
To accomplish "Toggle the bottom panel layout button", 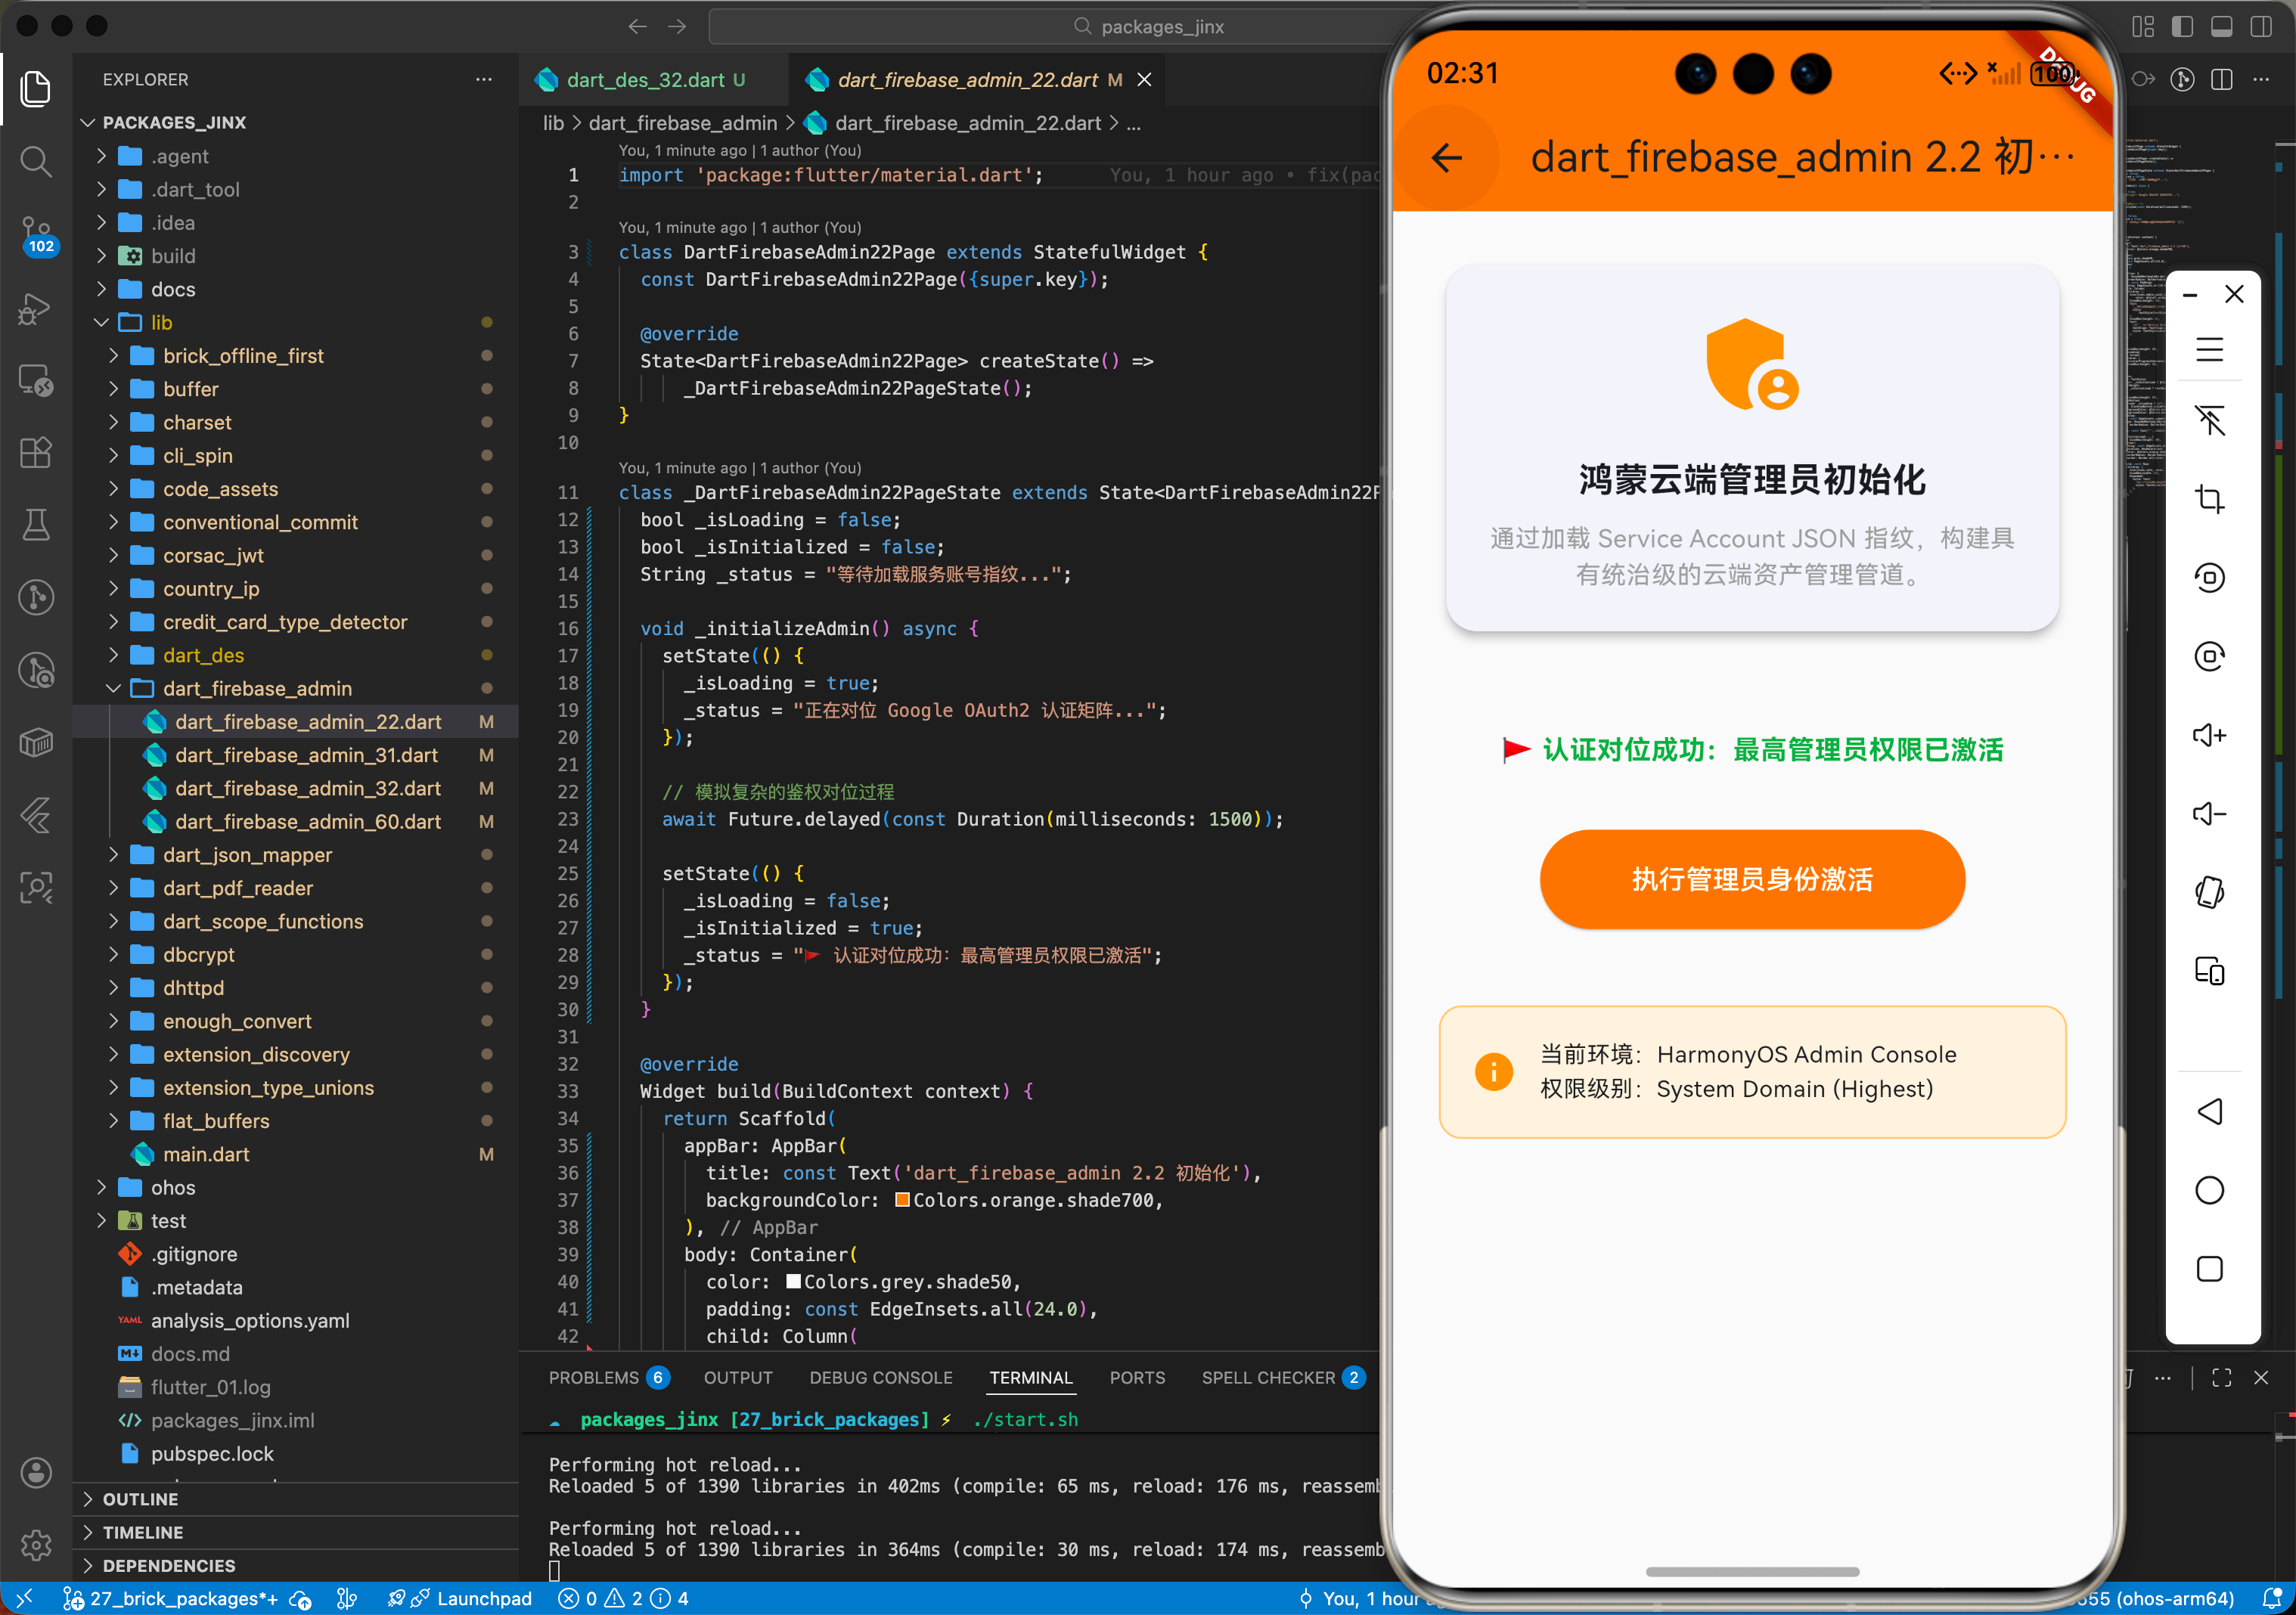I will click(2221, 26).
